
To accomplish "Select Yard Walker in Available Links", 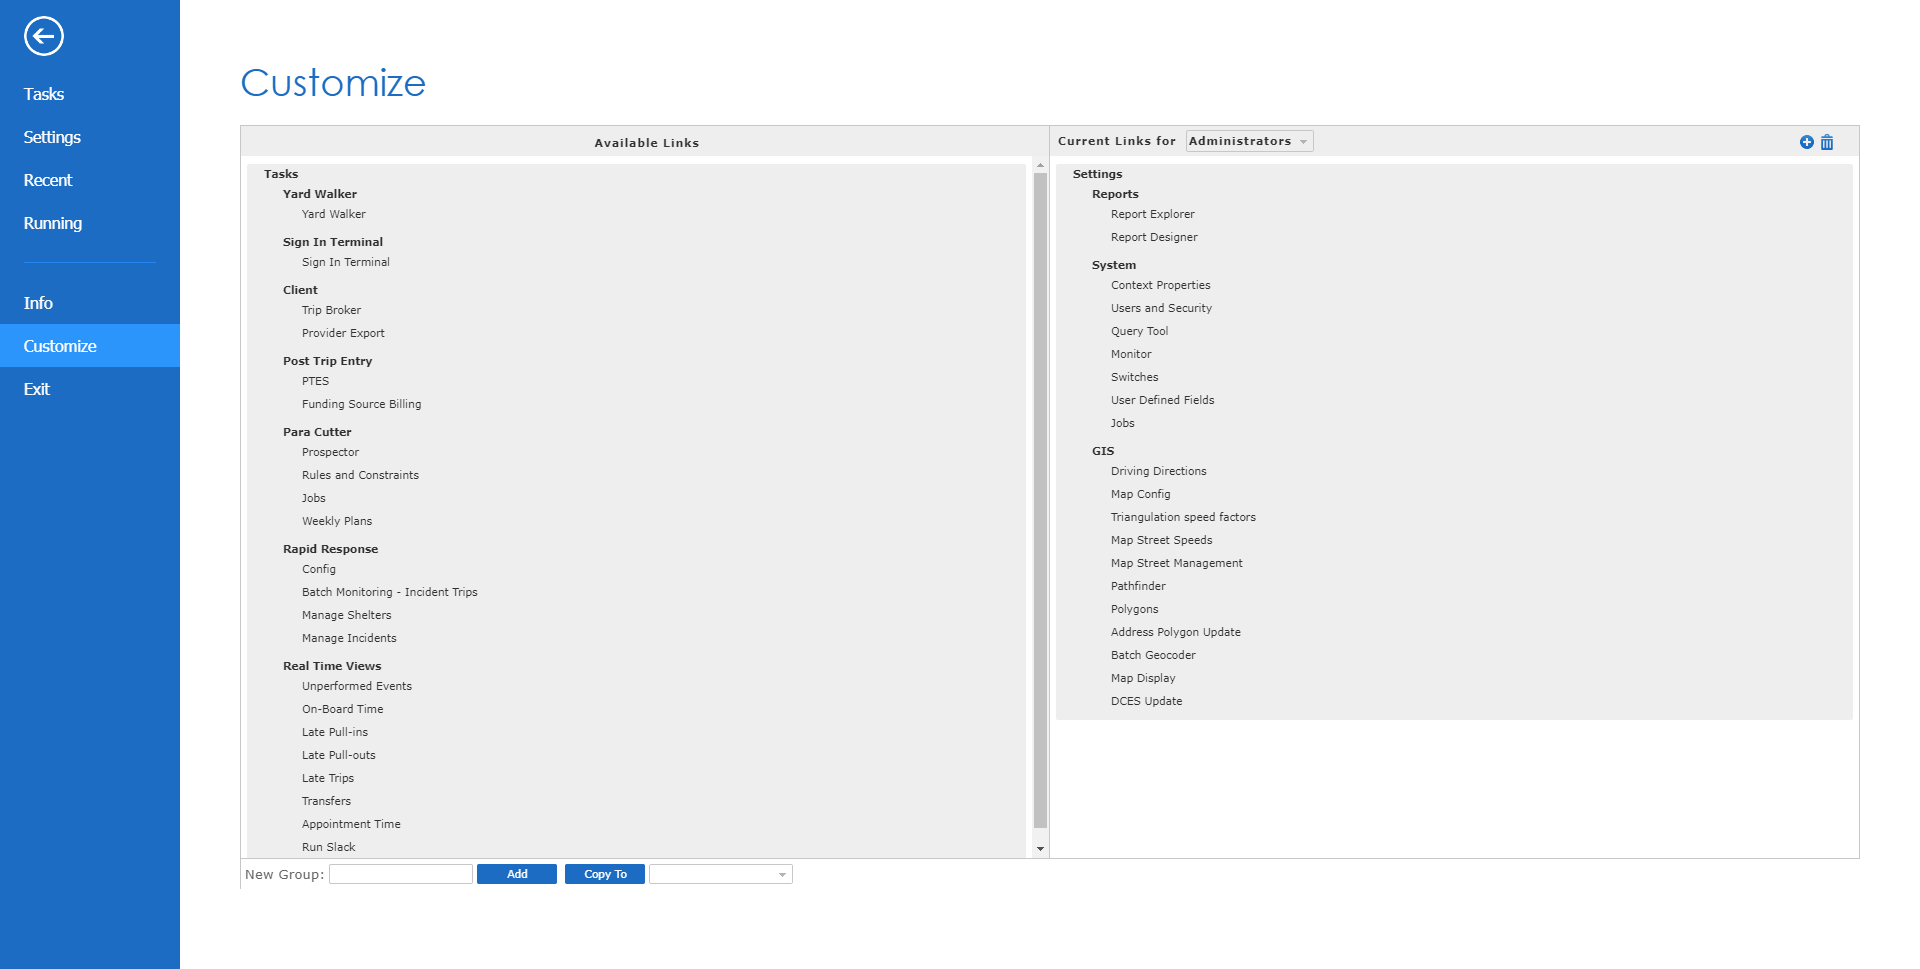I will pos(333,214).
